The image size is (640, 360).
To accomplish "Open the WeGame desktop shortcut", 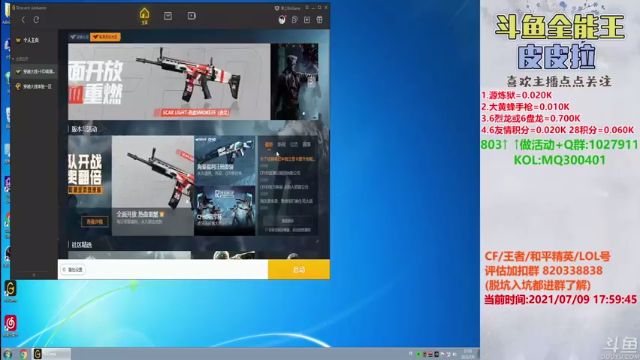I will pyautogui.click(x=10, y=291).
